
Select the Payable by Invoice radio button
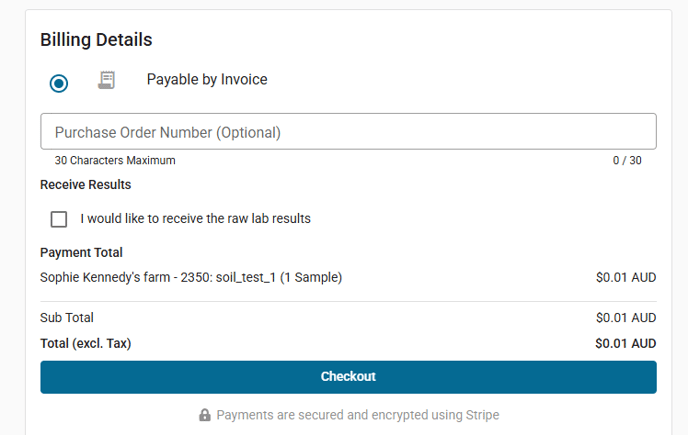point(59,83)
